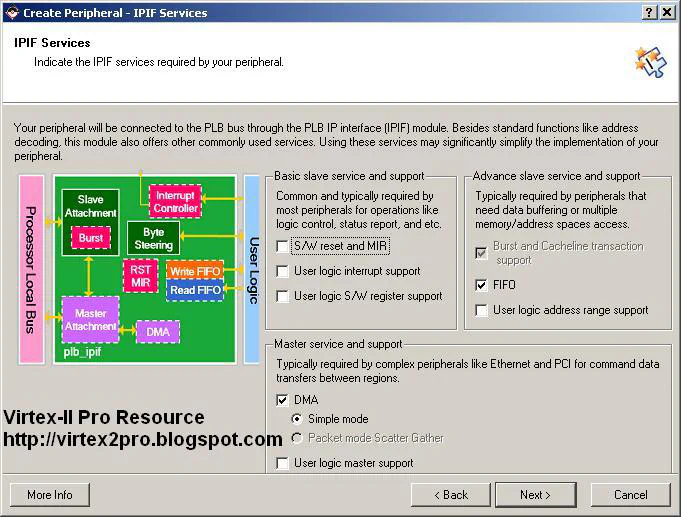Viewport: 681px width, 517px height.
Task: Disable the DMA checkbox
Action: coord(283,399)
